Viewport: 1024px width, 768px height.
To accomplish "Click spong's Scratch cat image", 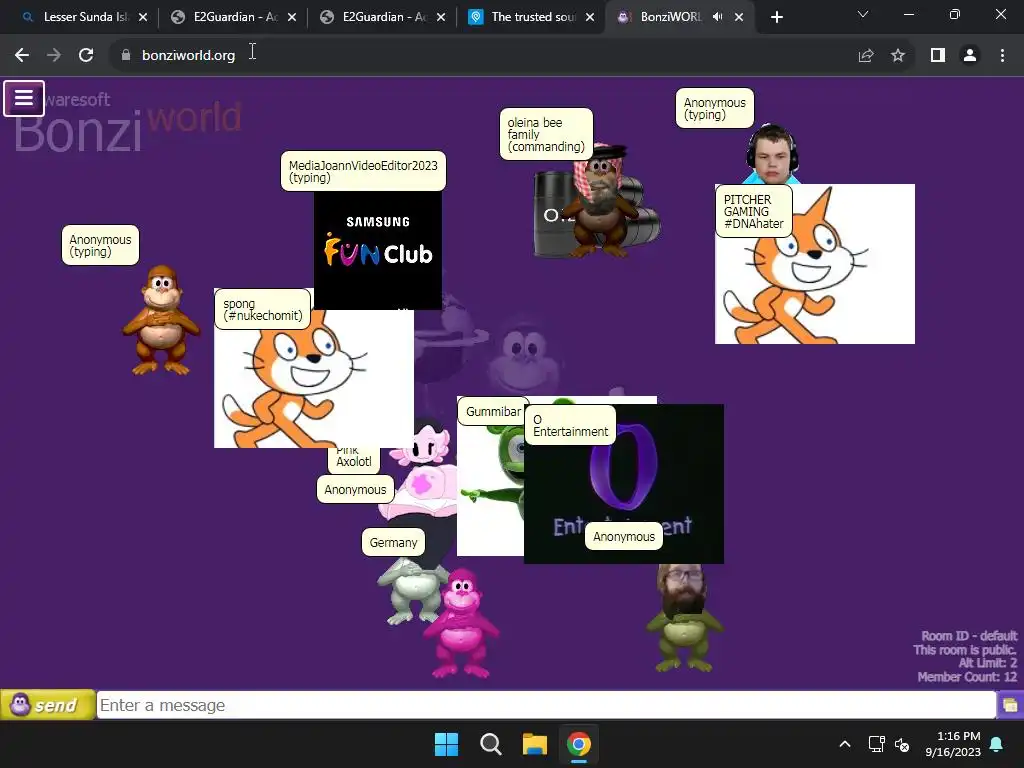I will point(313,379).
